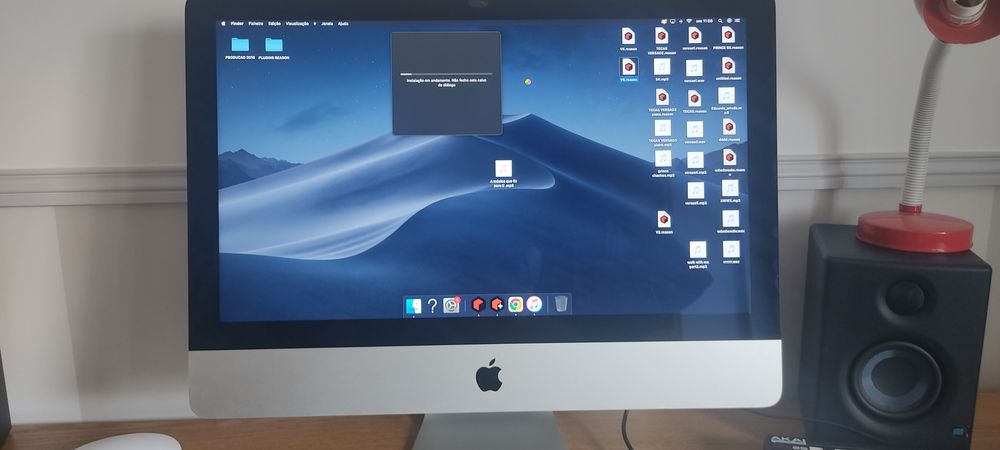Screen dimensions: 1000x450
Task: Click the installation progress bar in the dialog
Action: coord(446,74)
